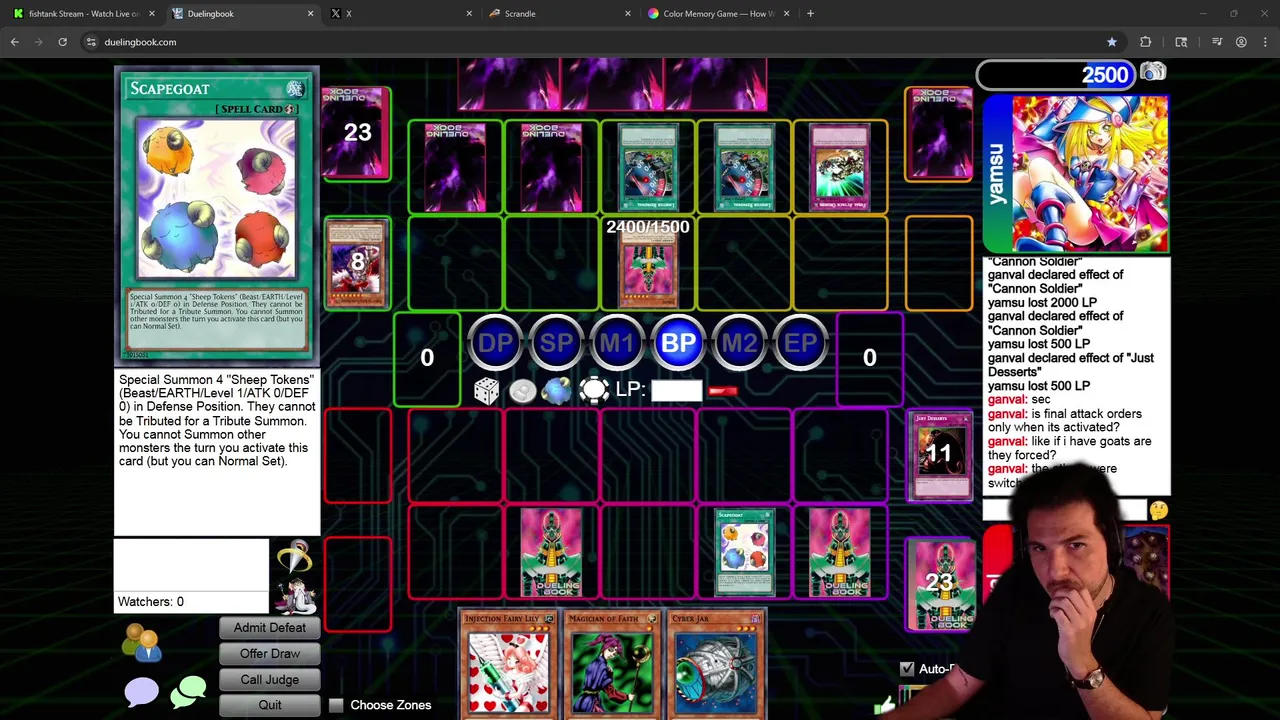Viewport: 1280px width, 720px height.
Task: Click the 2500 life points bar
Action: [1056, 75]
